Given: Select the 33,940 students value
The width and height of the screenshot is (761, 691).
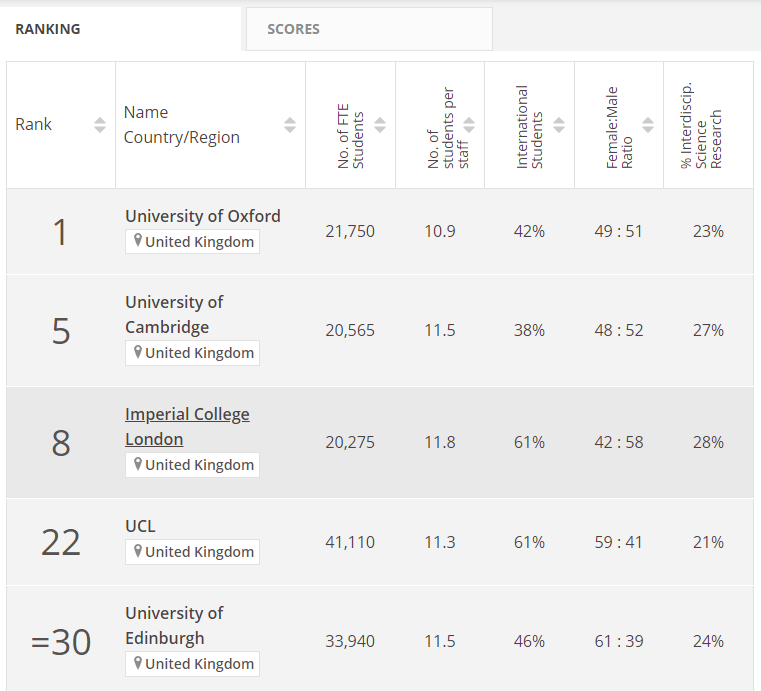Looking at the screenshot, I should pos(350,642).
